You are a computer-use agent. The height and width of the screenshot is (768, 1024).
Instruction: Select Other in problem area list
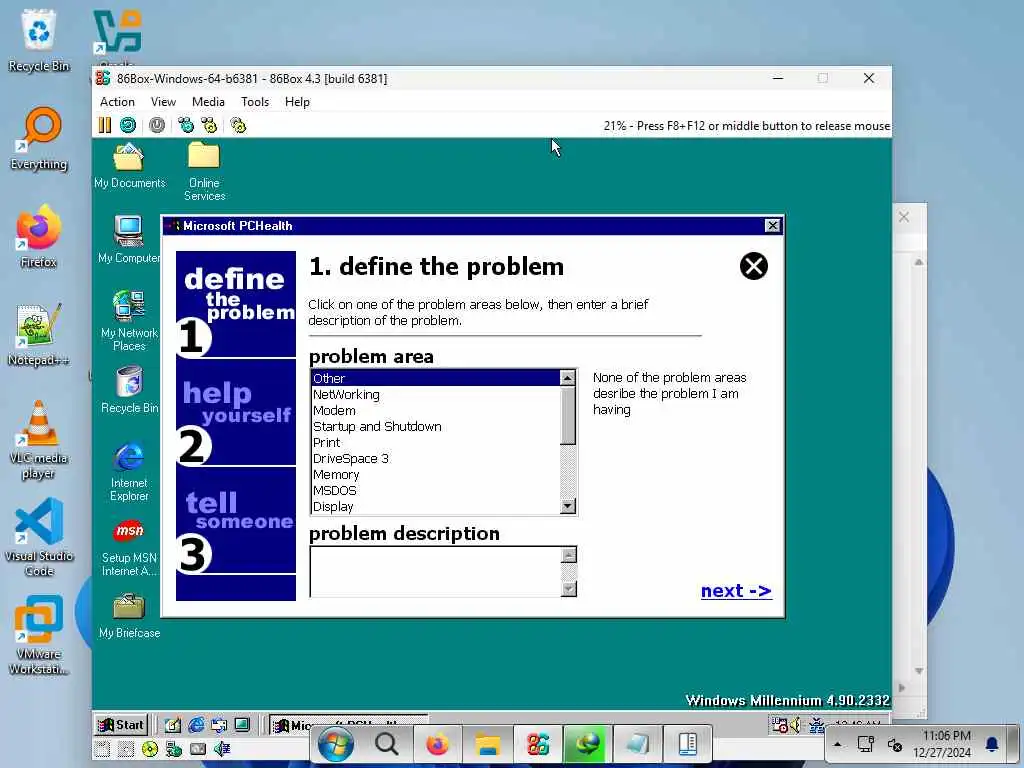[436, 378]
